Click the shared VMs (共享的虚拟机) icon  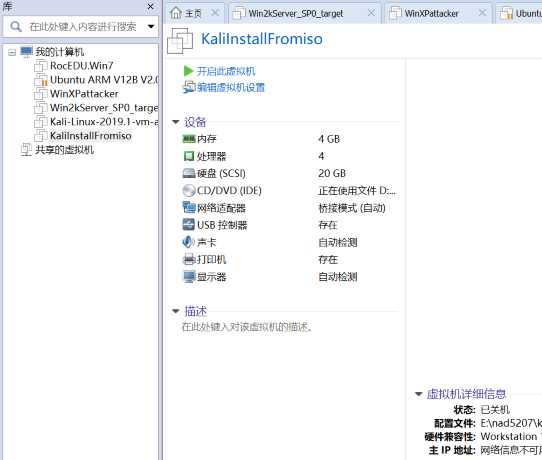click(26, 150)
